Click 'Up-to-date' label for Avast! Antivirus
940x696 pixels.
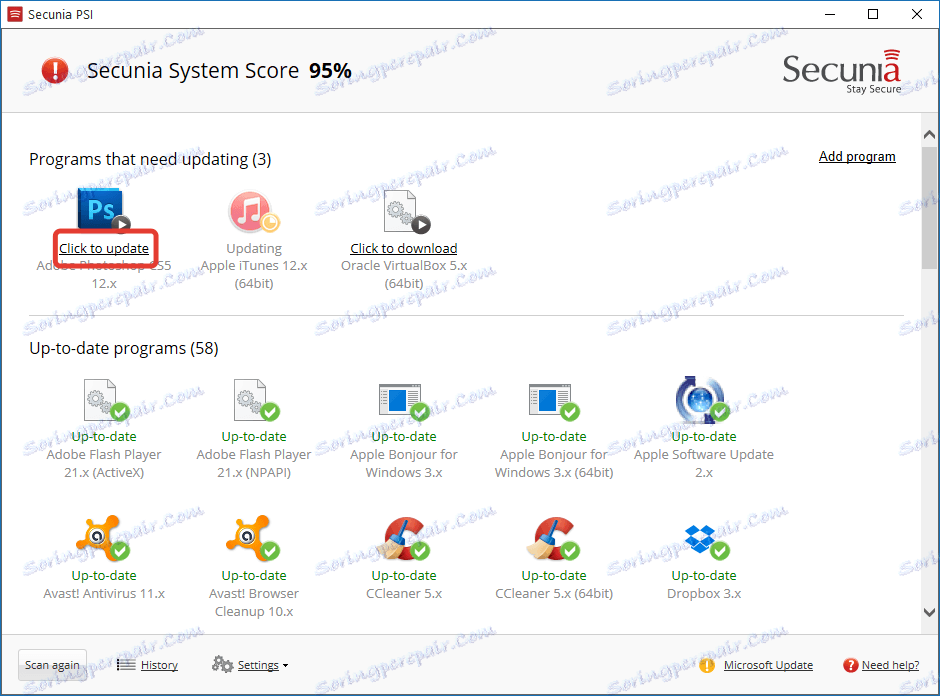click(x=104, y=576)
